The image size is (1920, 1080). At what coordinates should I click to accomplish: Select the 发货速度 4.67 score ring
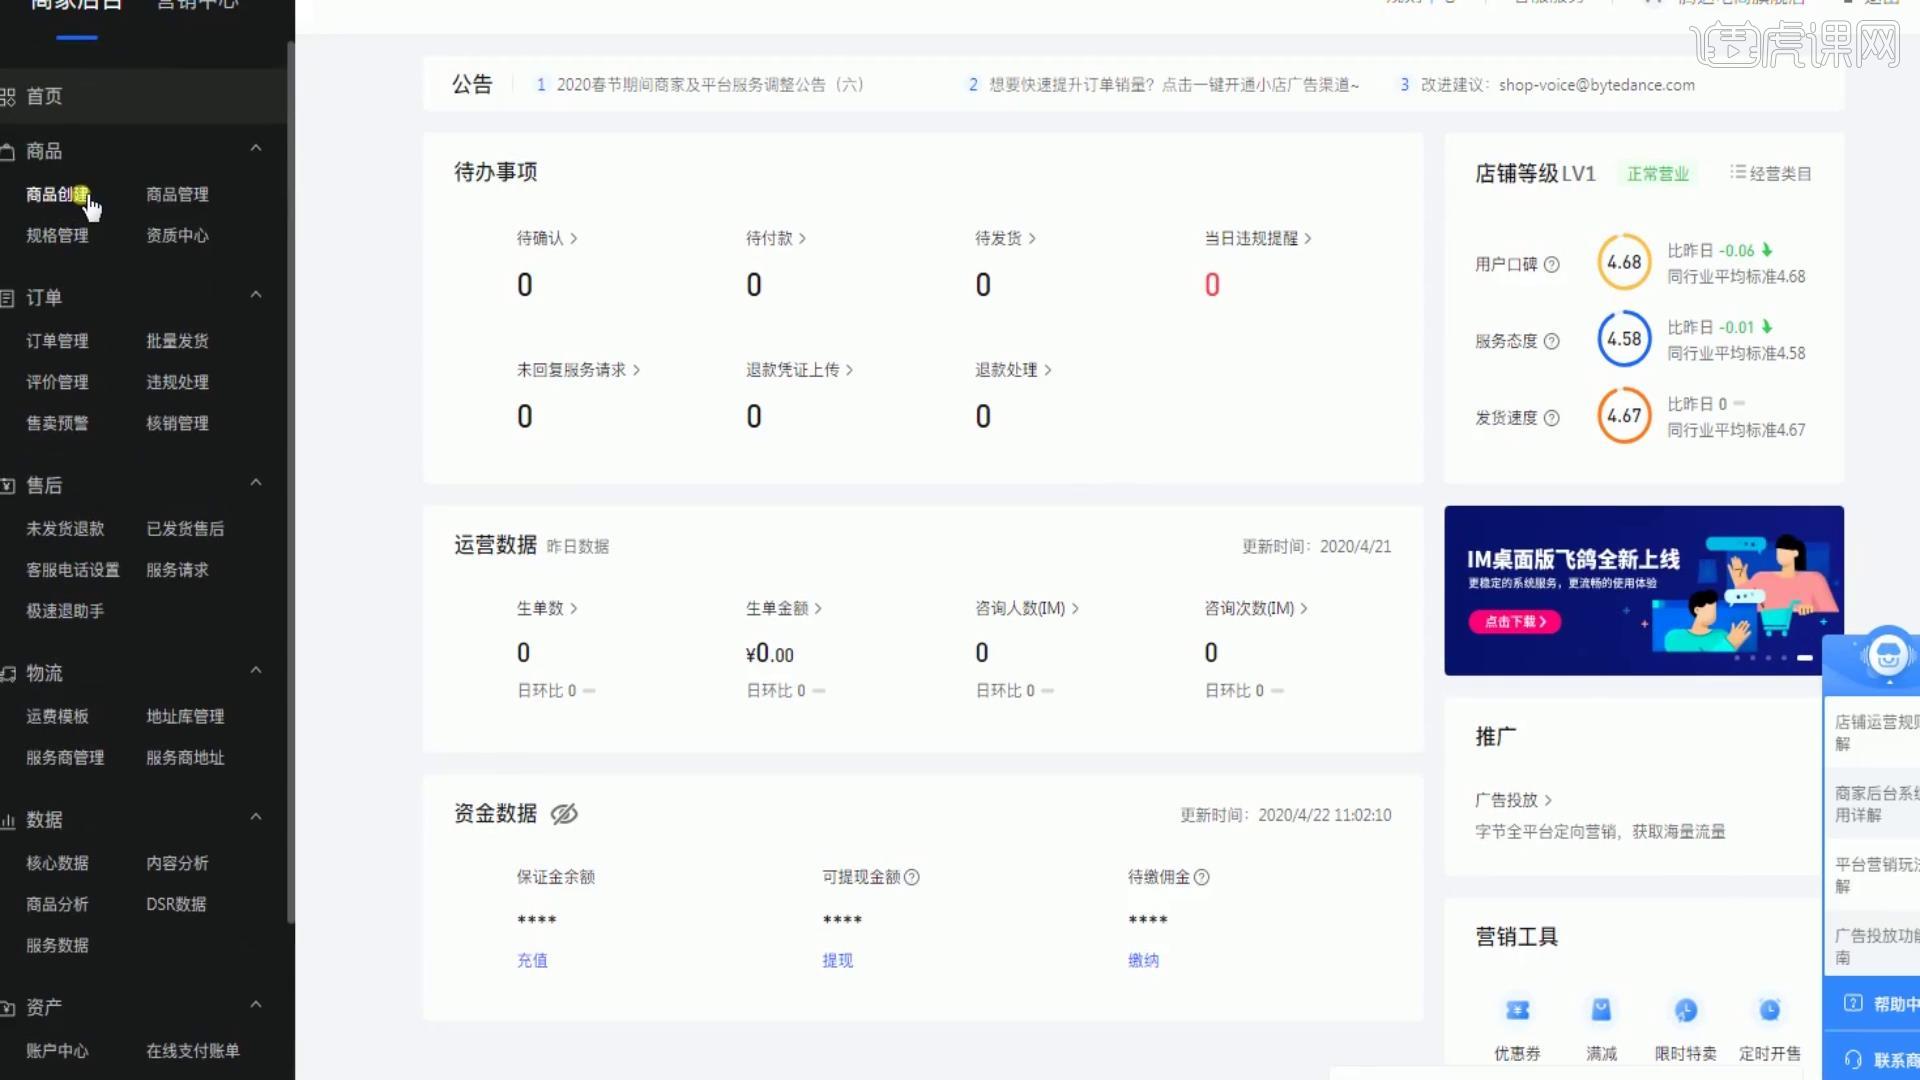1624,415
